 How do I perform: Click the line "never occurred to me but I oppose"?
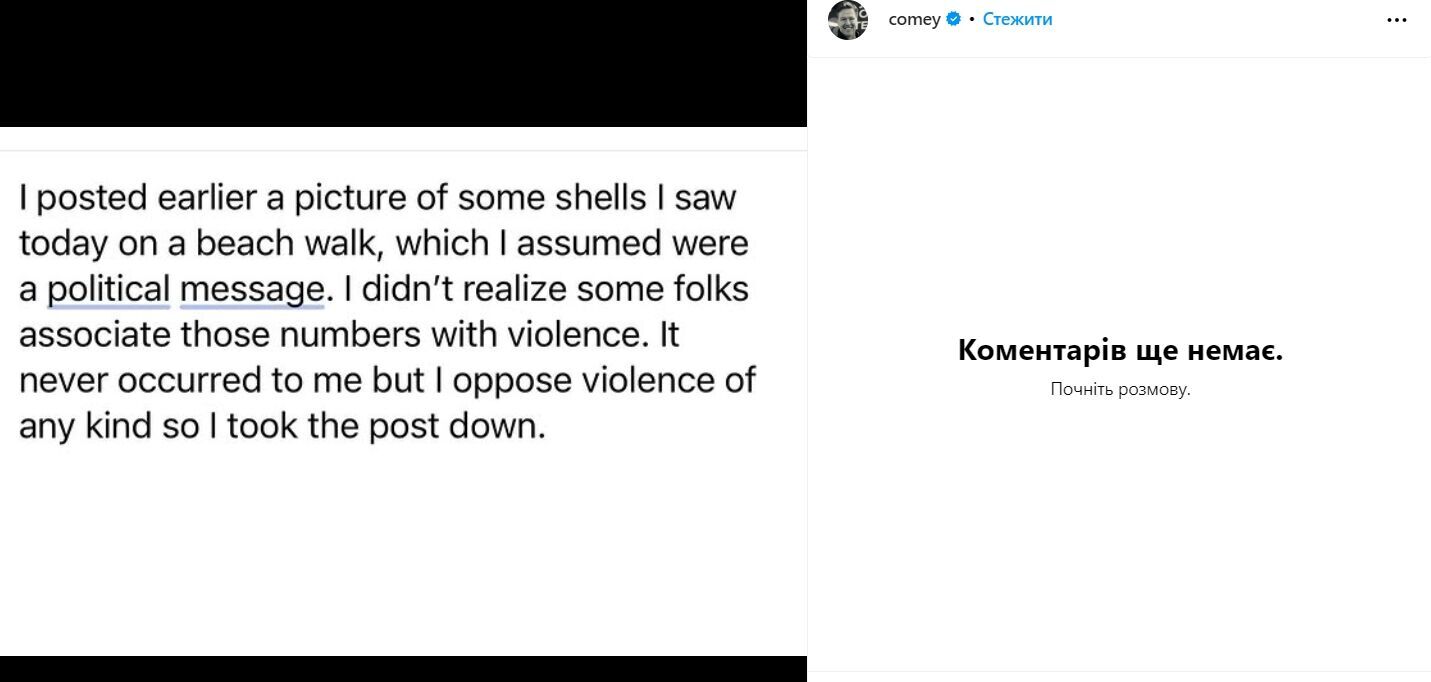387,380
